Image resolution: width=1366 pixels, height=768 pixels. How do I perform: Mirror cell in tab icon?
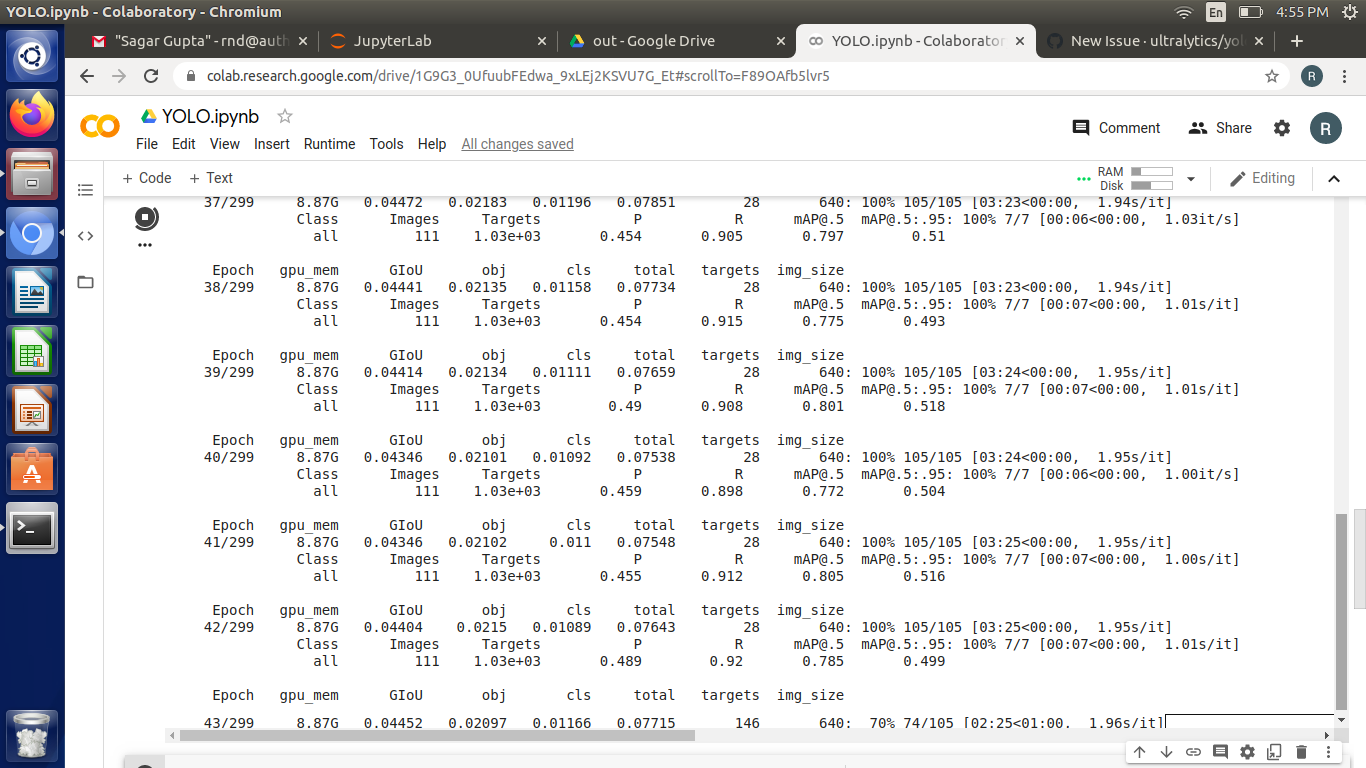[x=1274, y=752]
